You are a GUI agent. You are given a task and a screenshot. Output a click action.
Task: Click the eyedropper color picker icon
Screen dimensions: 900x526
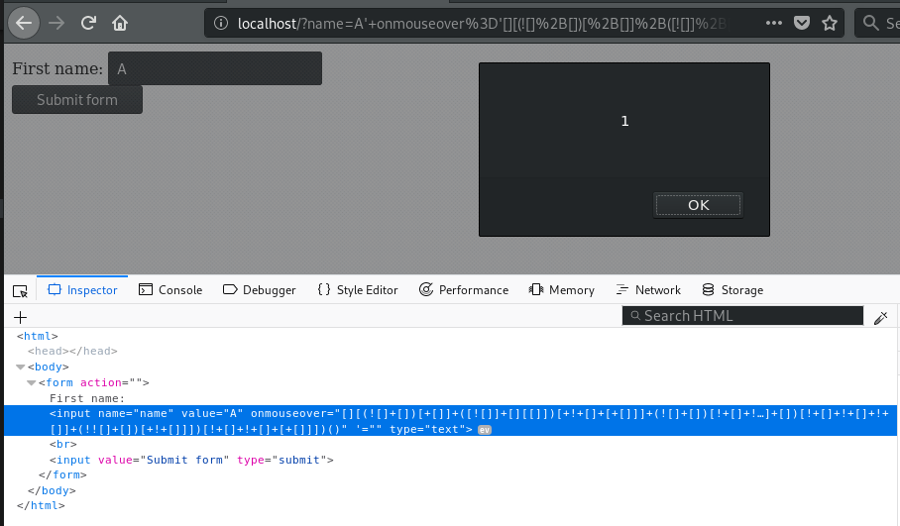pos(880,317)
